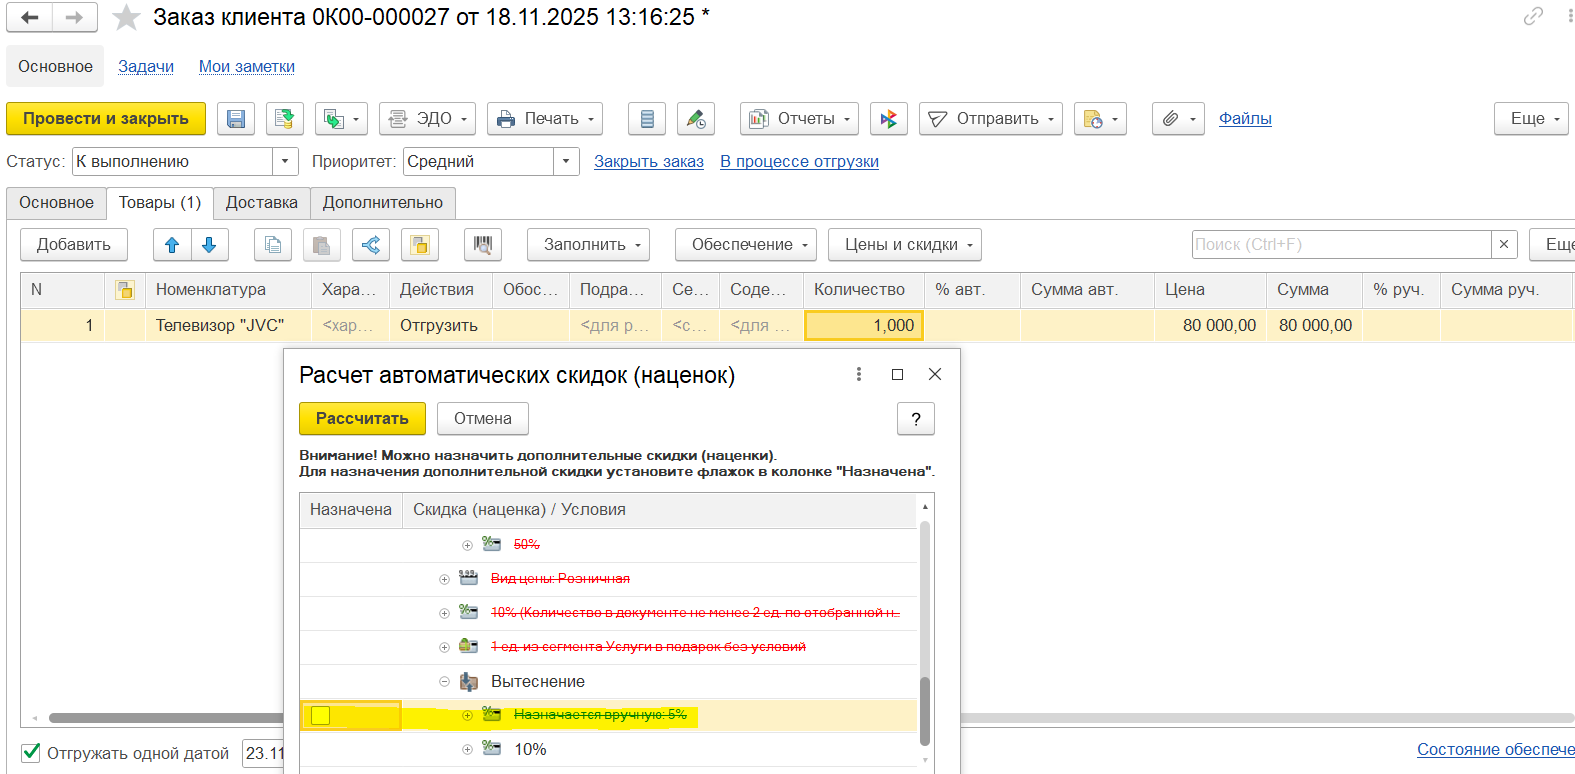Click the Рассчитать button
The image size is (1575, 774).
[x=362, y=419]
